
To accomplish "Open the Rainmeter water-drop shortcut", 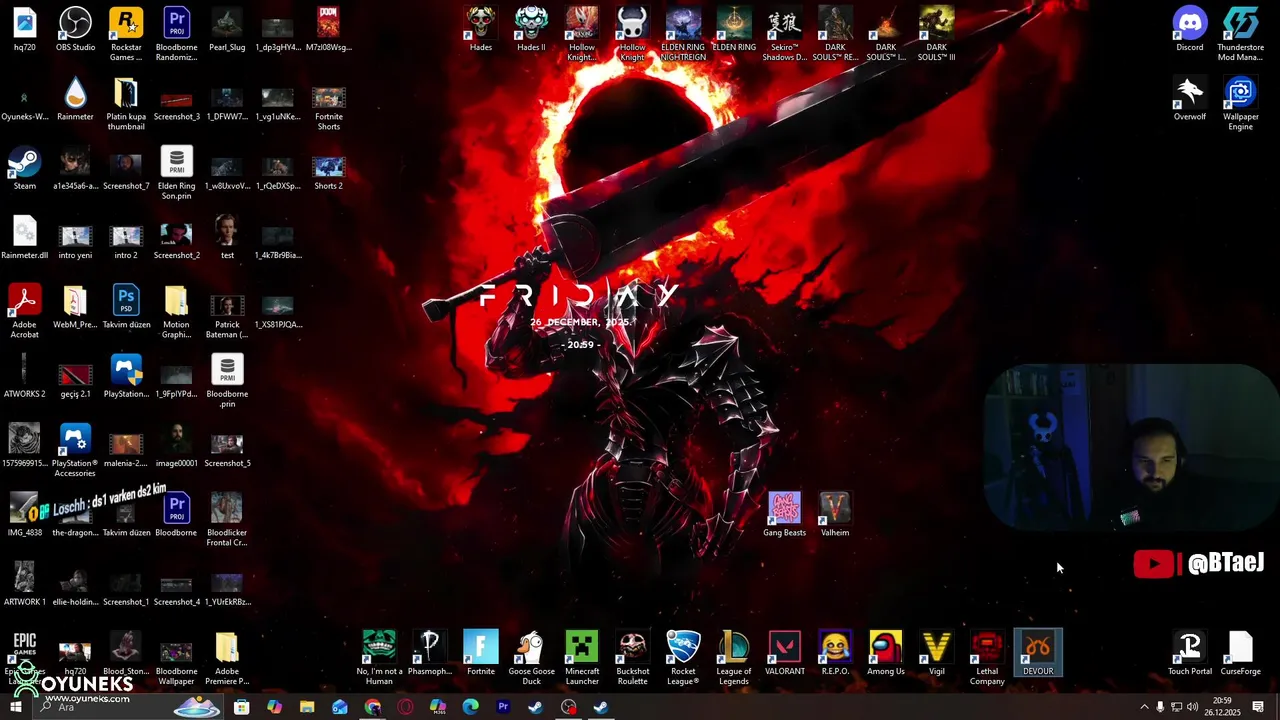I will (x=75, y=99).
